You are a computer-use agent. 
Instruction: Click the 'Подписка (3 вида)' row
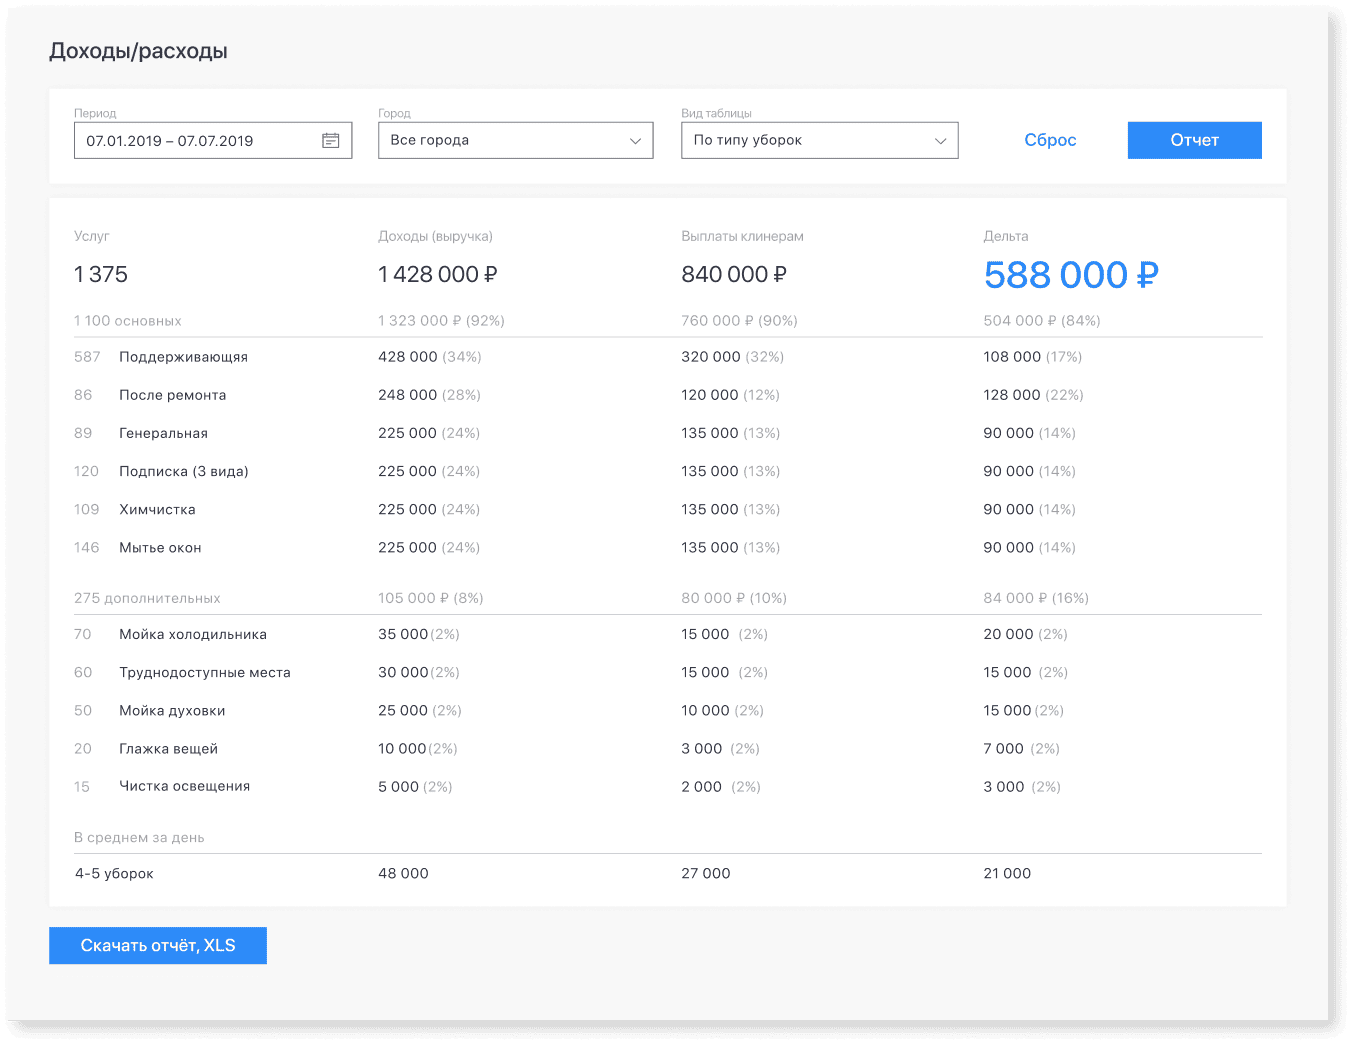tap(183, 471)
